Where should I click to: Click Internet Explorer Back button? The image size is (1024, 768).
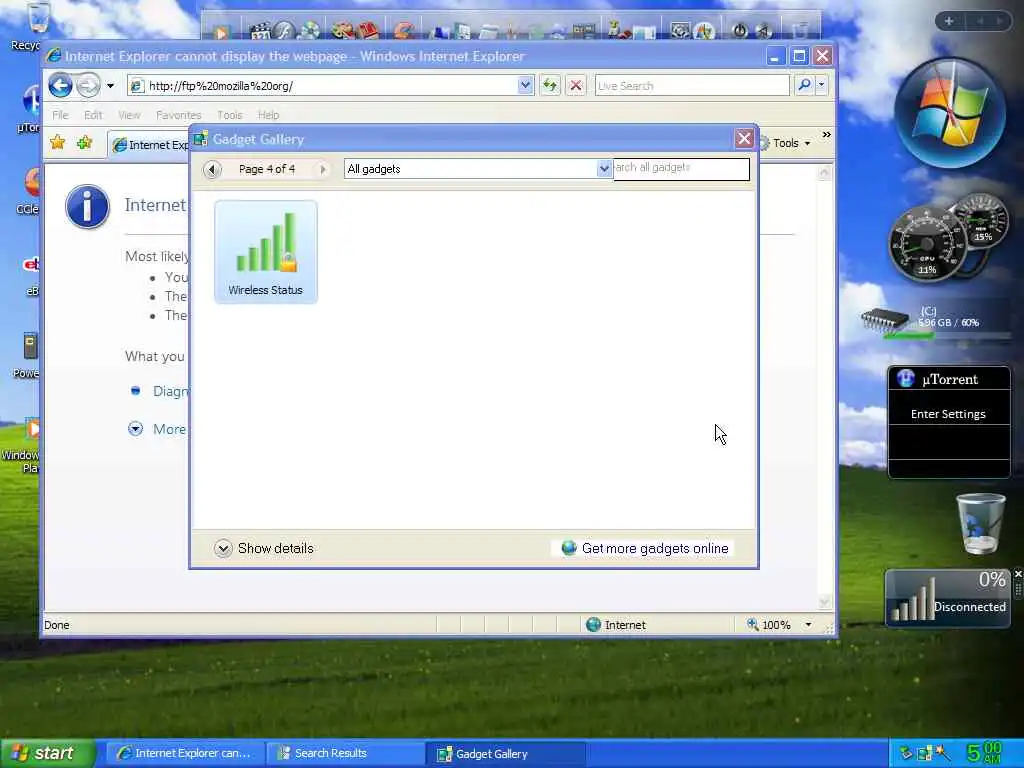click(60, 86)
